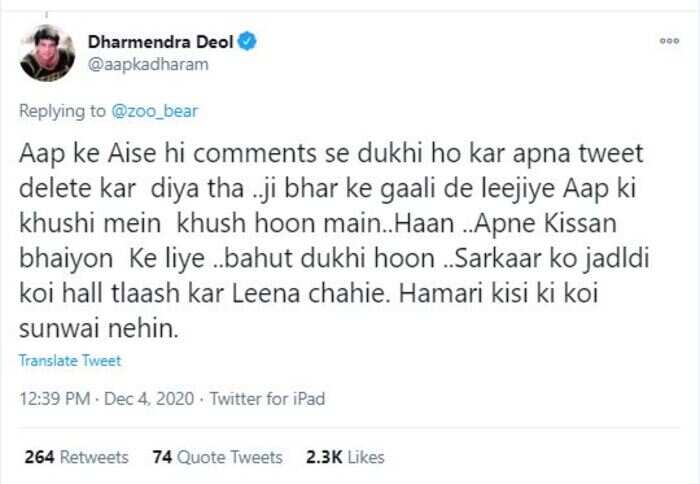The image size is (700, 484).
Task: Click the Dec 4, 2020 date
Action: click(149, 398)
